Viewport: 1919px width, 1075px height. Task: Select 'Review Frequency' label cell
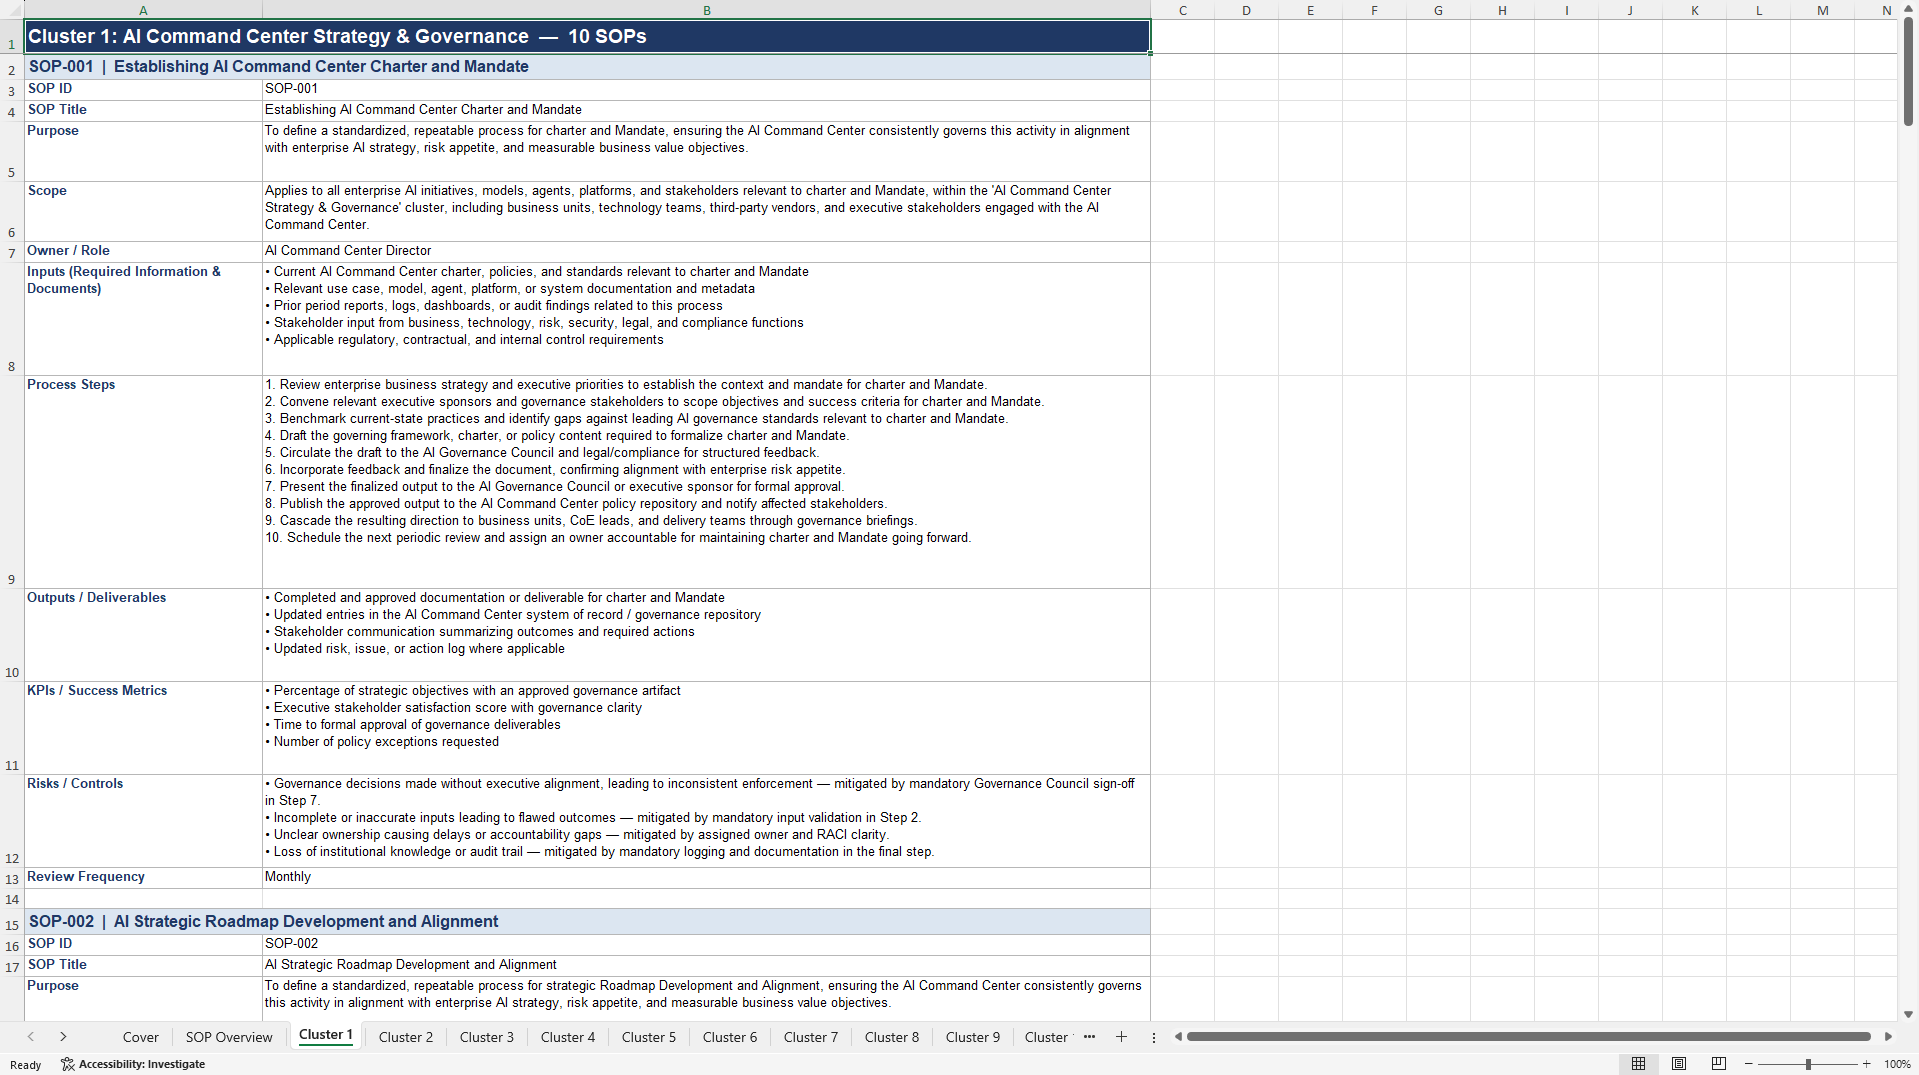click(143, 877)
